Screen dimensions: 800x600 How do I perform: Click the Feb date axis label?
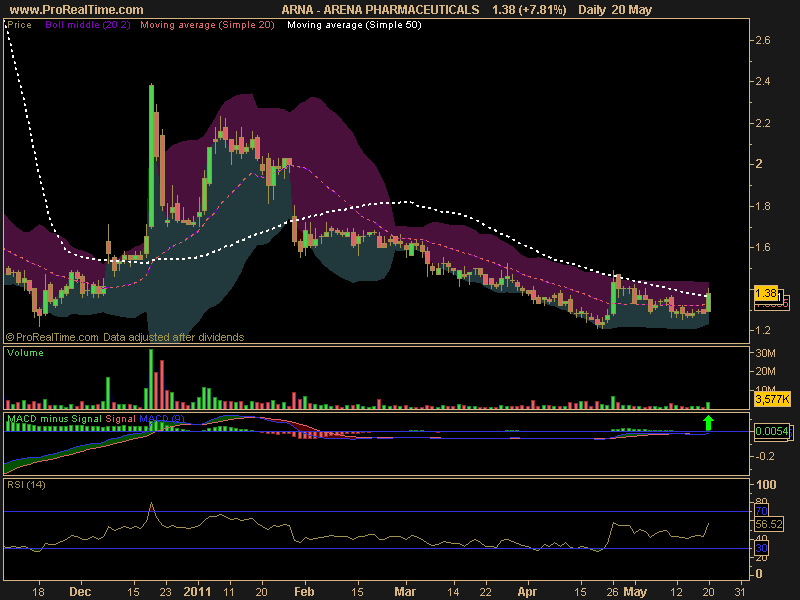click(x=304, y=592)
